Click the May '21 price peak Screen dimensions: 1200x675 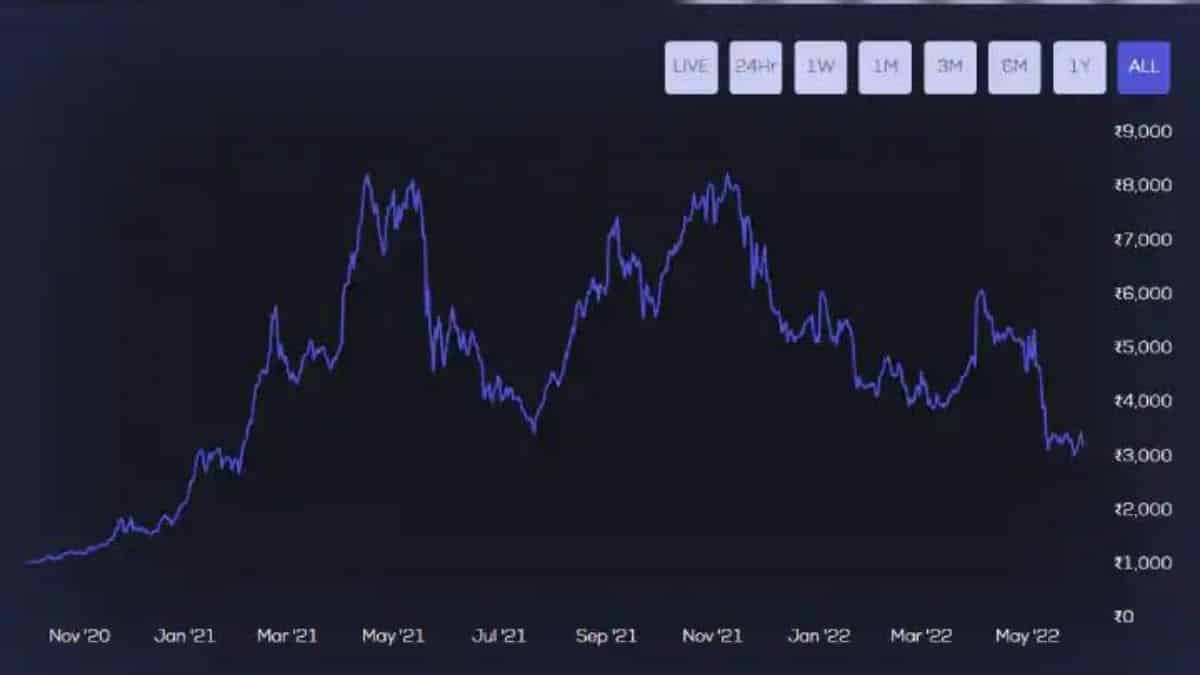(x=368, y=173)
